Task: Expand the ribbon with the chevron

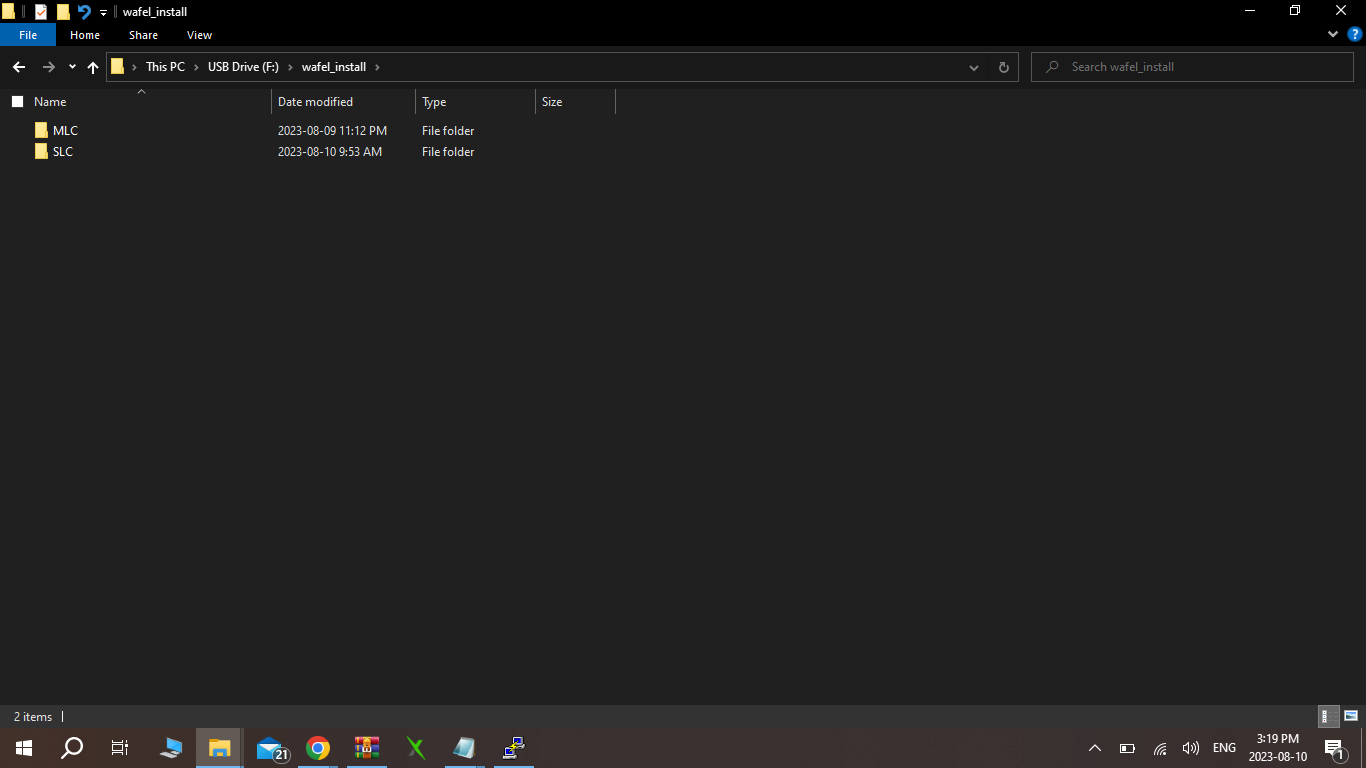Action: [x=1333, y=35]
